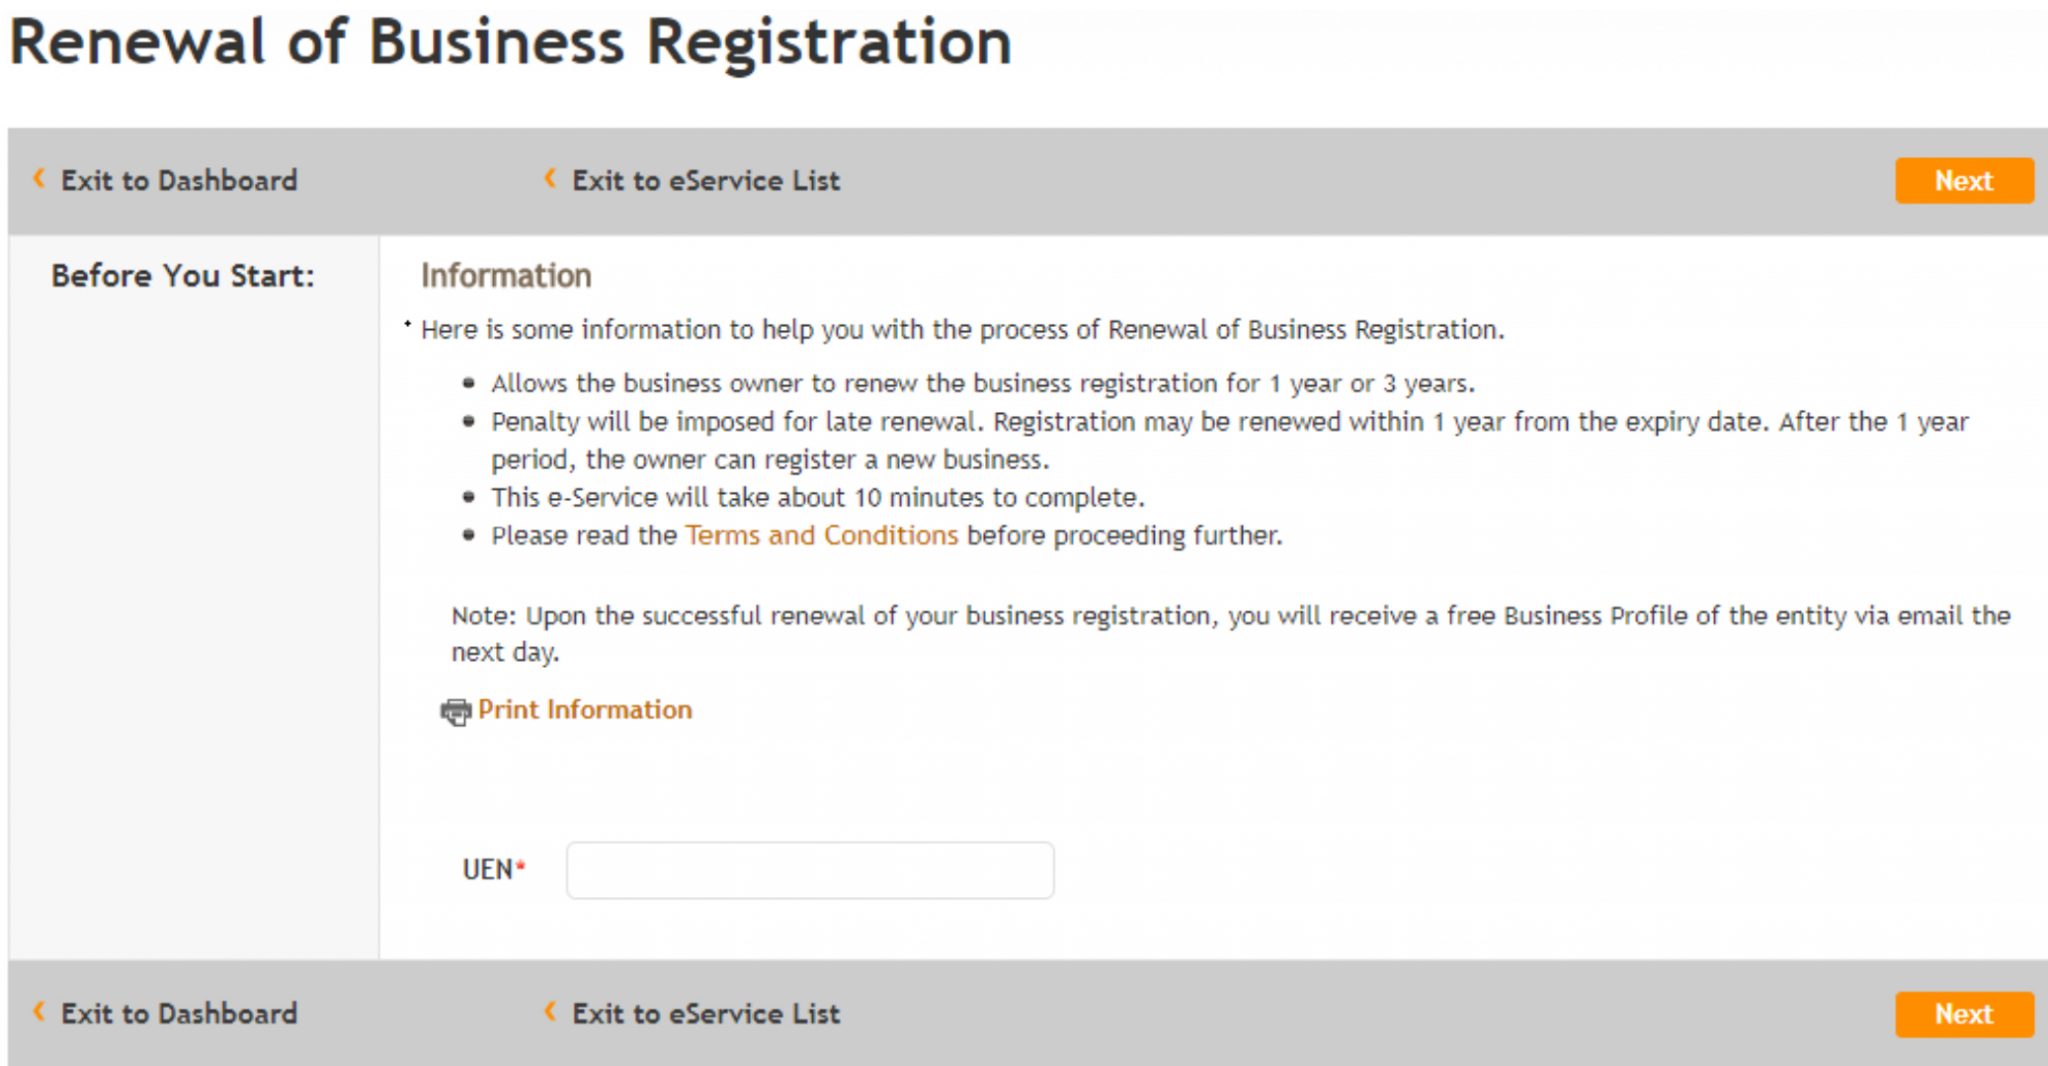
Task: Click the Note paragraph about free Business Profile
Action: coord(1231,633)
